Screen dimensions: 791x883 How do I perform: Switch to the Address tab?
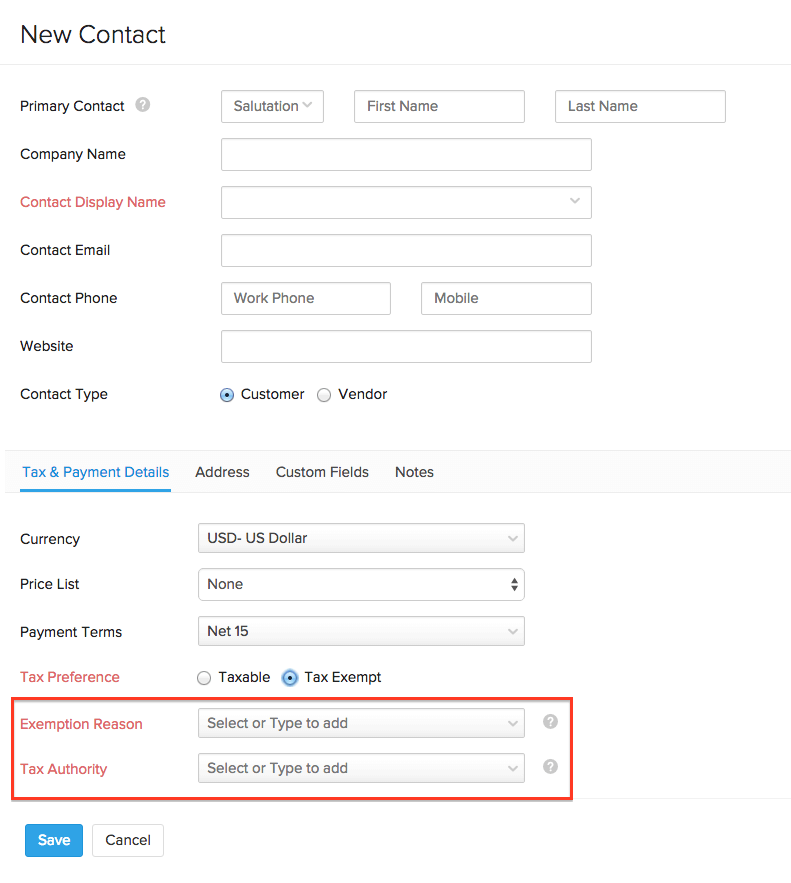point(222,472)
